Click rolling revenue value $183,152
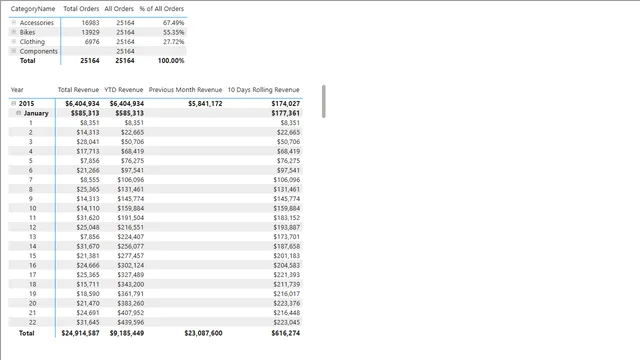 (x=287, y=218)
